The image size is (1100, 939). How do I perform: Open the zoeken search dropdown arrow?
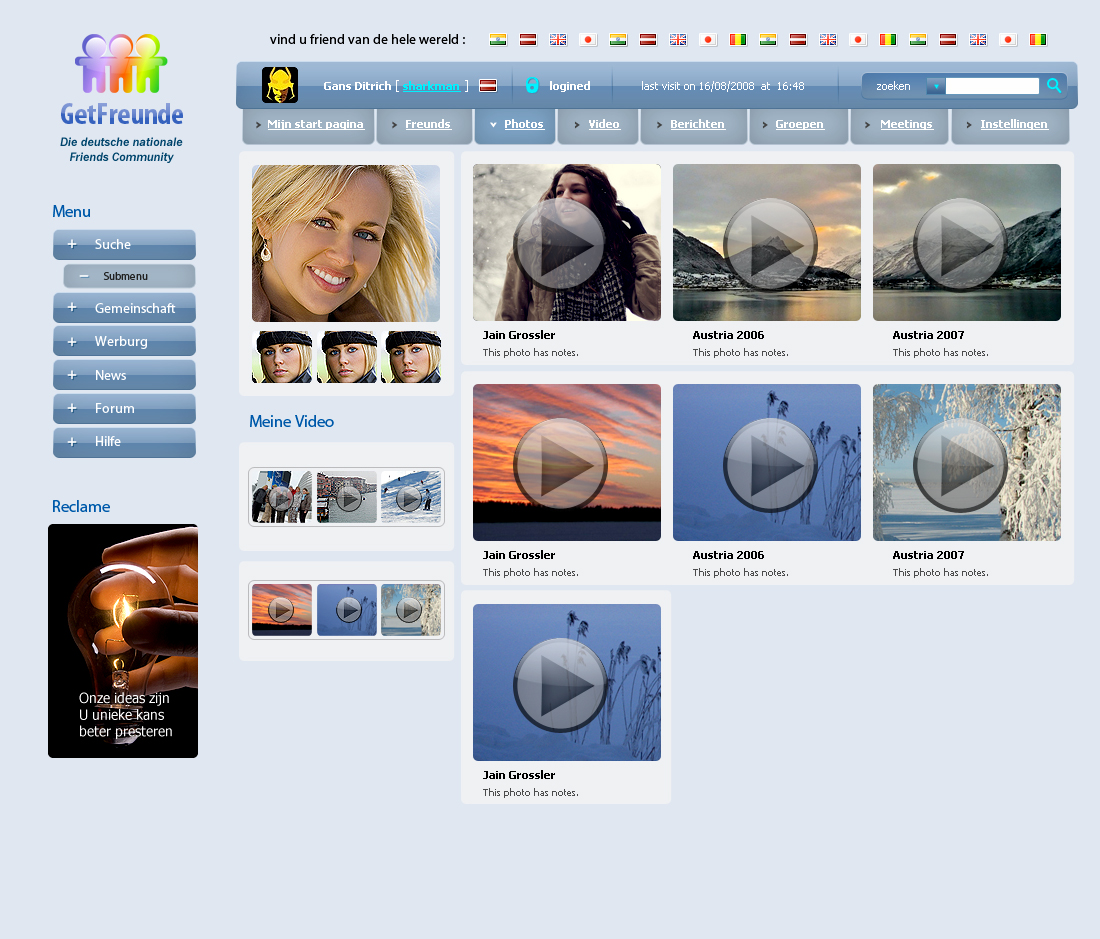935,86
